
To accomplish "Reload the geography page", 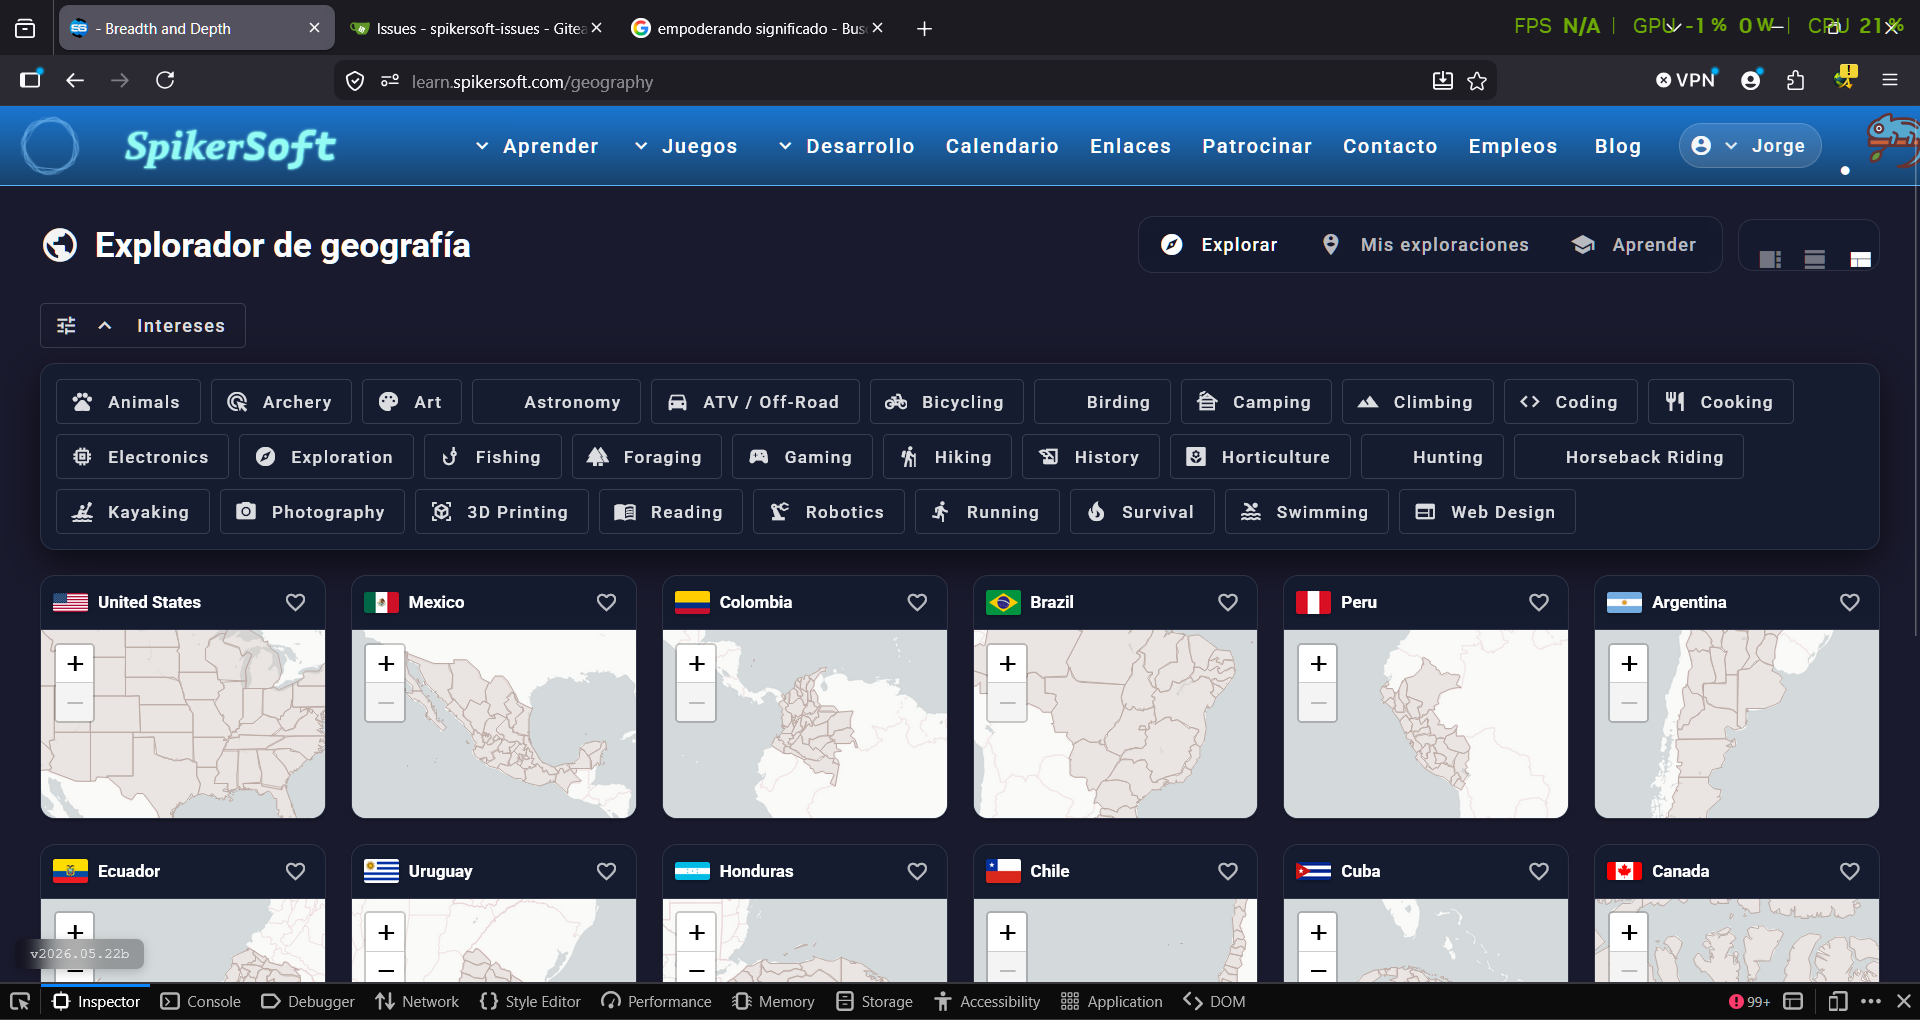I will (165, 80).
